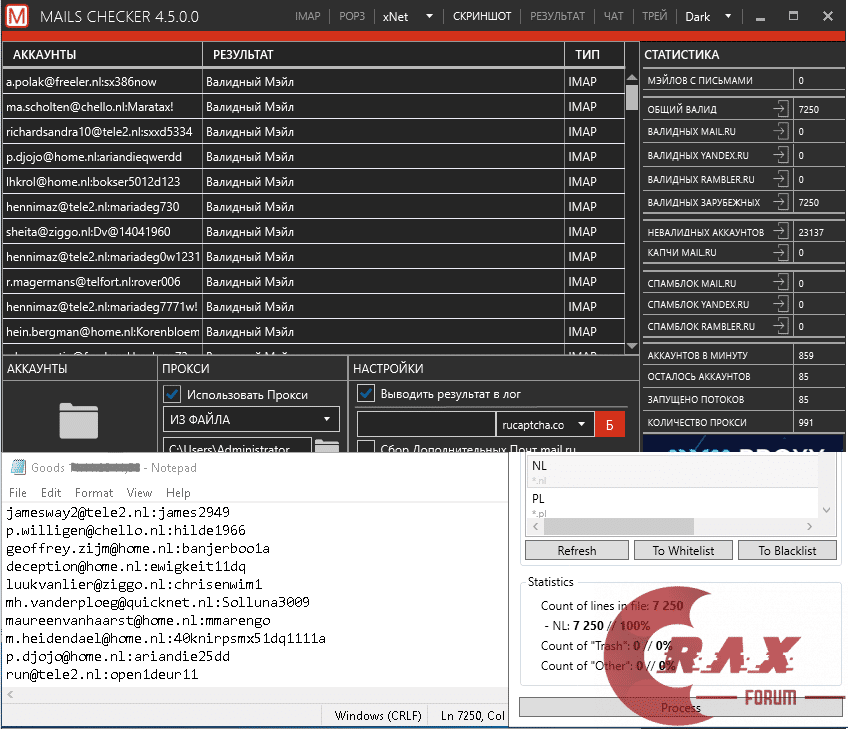Toggle Использовать Прокси checkbox
The image size is (848, 729).
(x=172, y=394)
